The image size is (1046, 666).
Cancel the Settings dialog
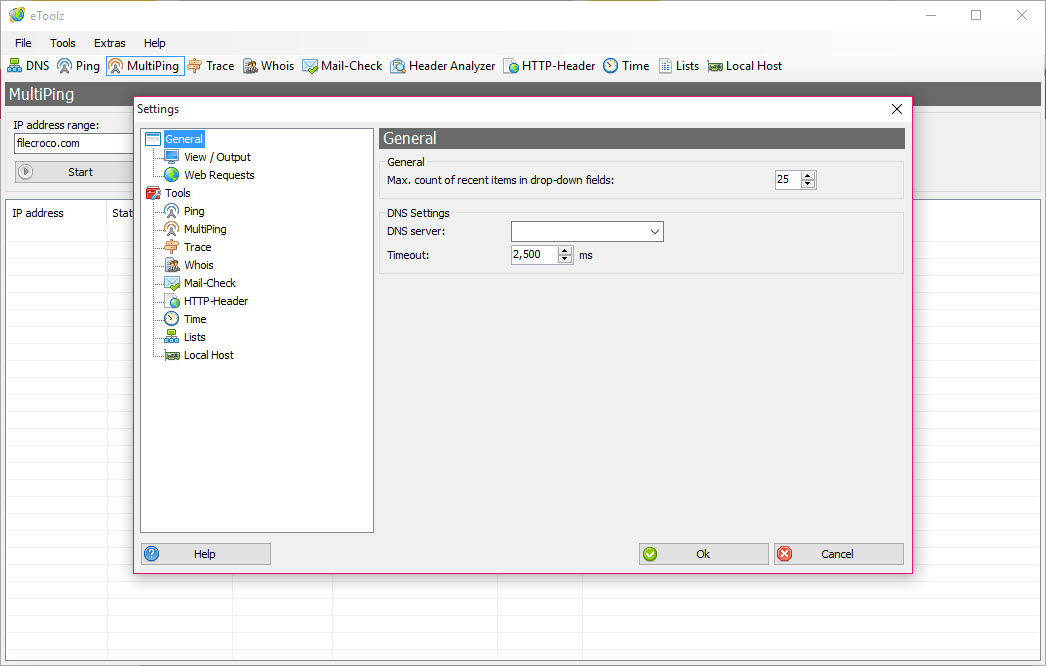tap(838, 554)
